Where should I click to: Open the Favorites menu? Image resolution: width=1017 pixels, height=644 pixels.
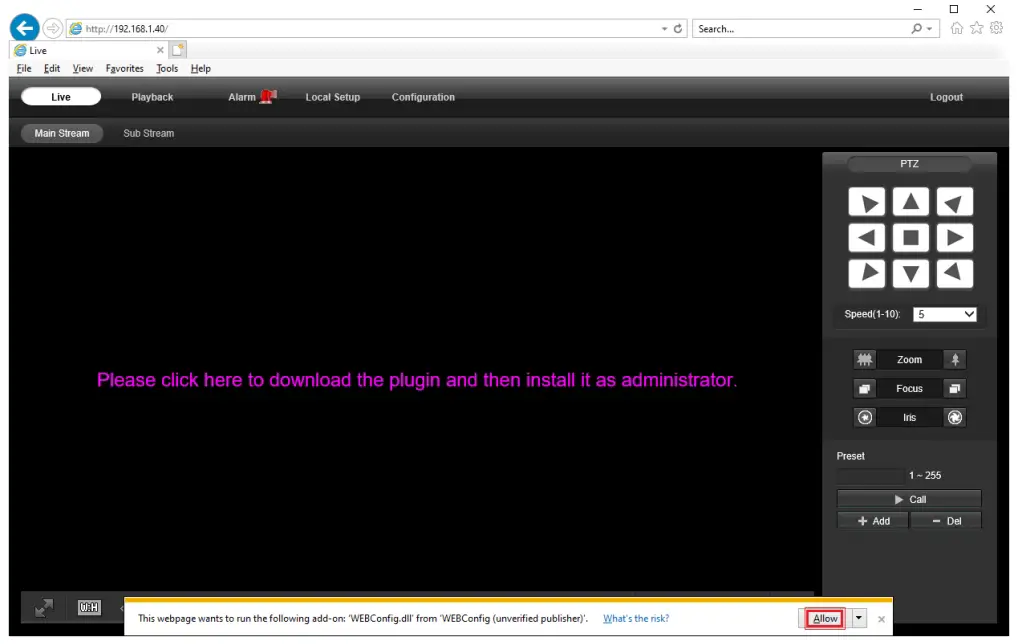[125, 68]
